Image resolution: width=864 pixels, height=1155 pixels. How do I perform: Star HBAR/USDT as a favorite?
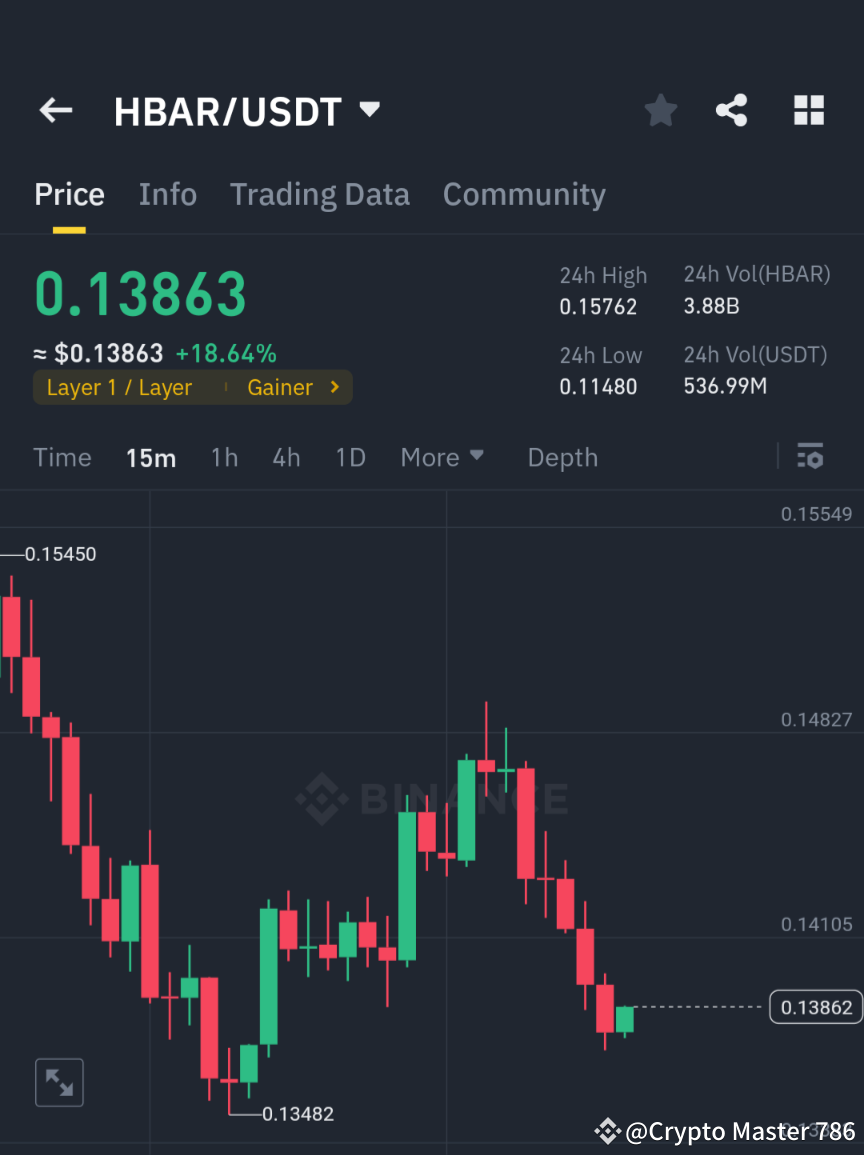click(x=660, y=110)
